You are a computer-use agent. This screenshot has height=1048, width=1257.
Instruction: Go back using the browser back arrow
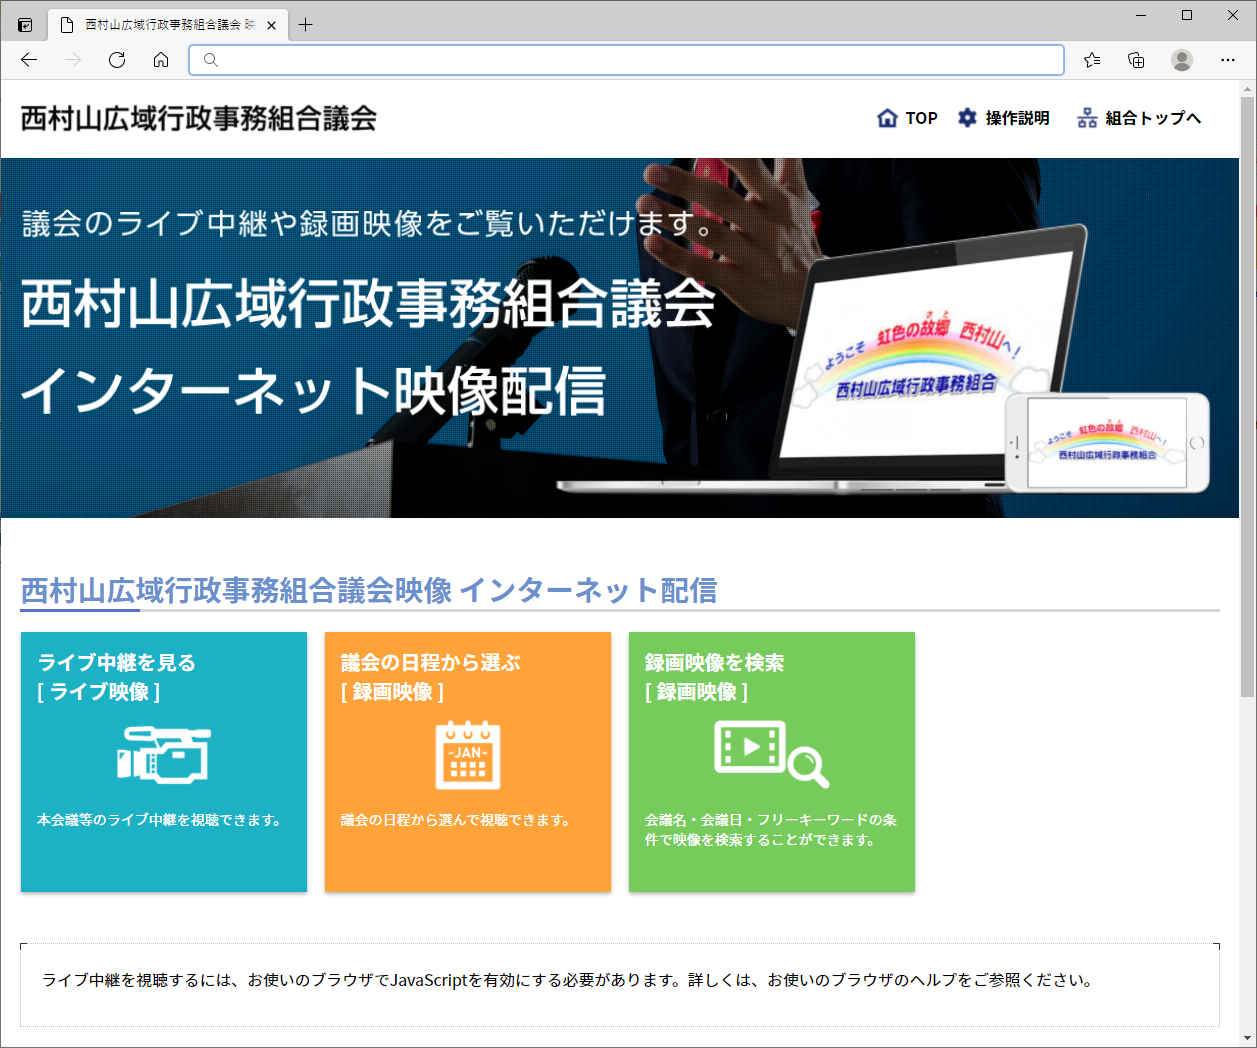point(29,60)
